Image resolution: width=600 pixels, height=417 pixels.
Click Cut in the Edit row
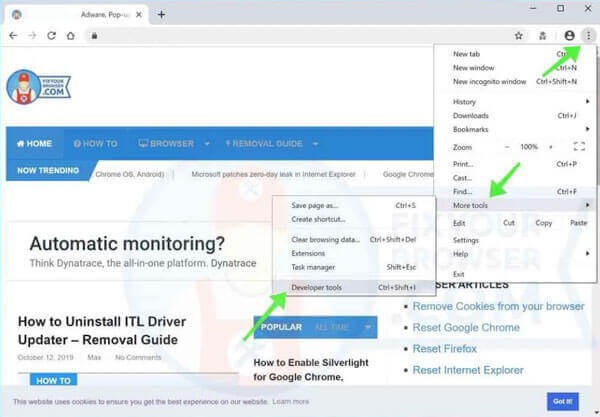point(509,223)
